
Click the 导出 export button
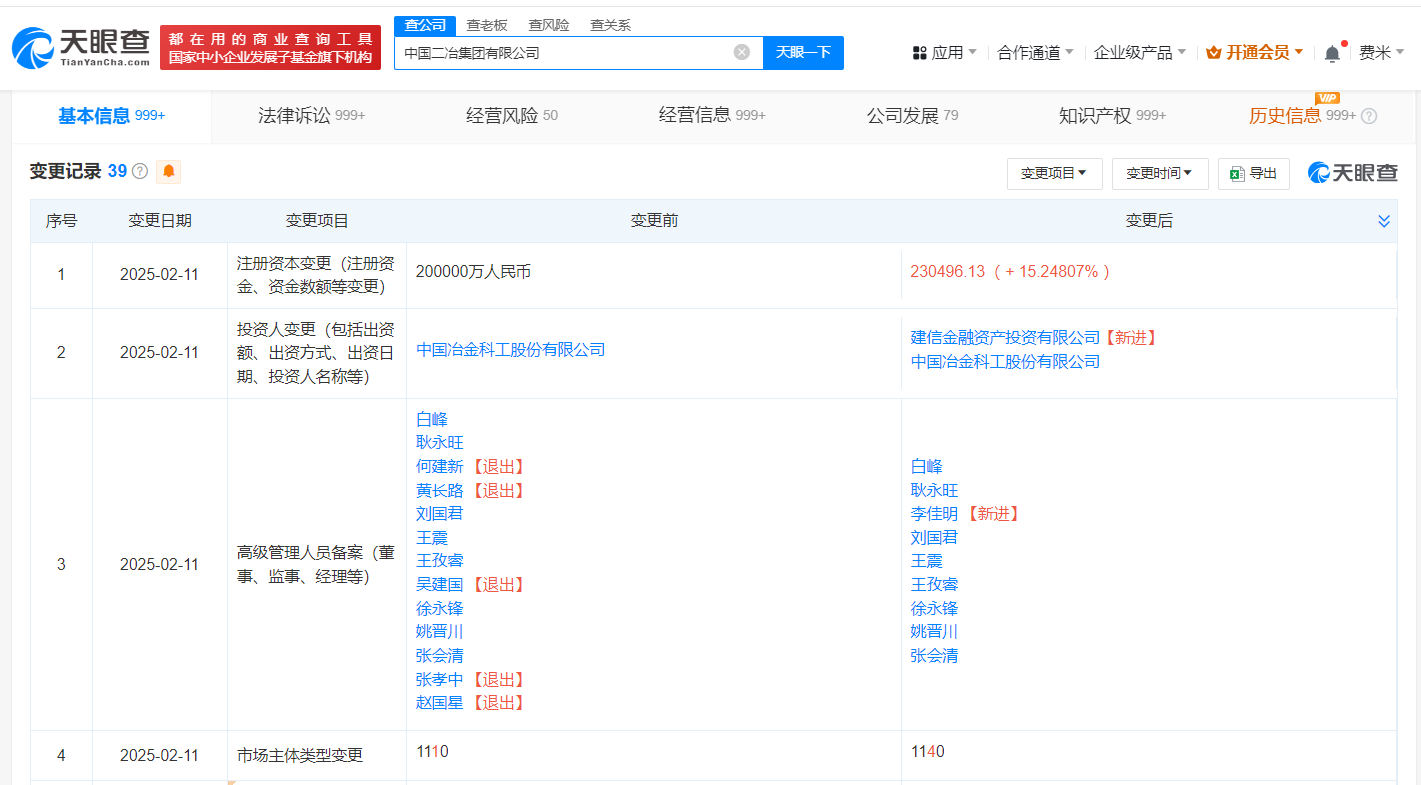tap(1254, 173)
